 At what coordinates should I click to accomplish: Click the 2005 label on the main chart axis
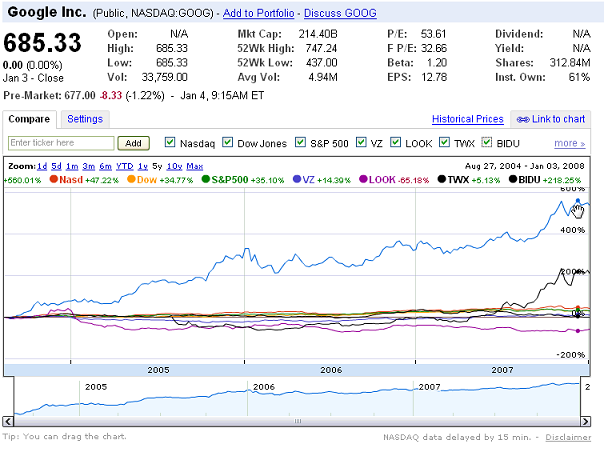[x=158, y=370]
